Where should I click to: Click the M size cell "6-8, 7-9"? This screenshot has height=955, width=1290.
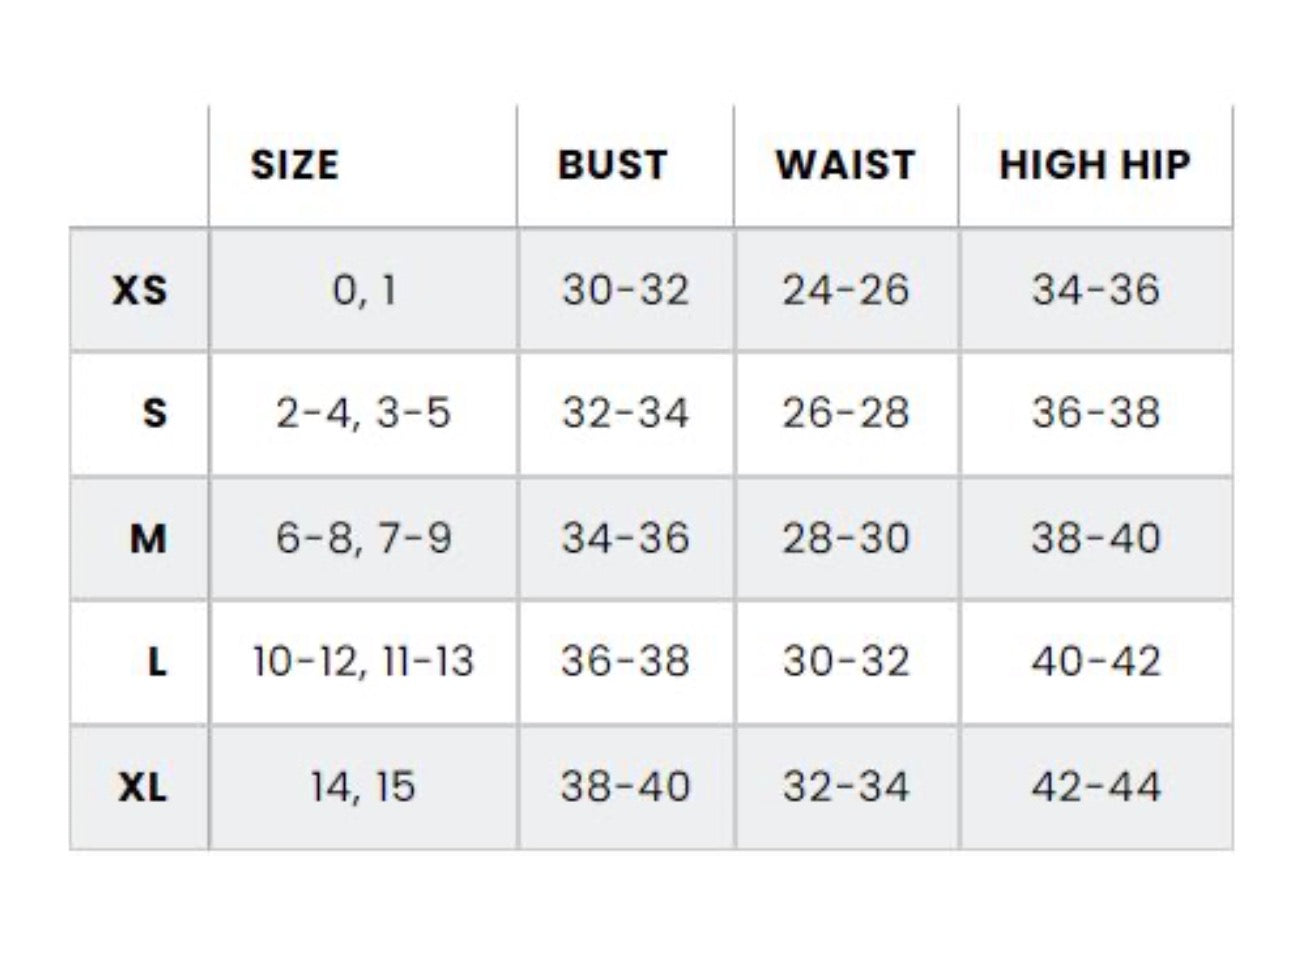point(364,539)
